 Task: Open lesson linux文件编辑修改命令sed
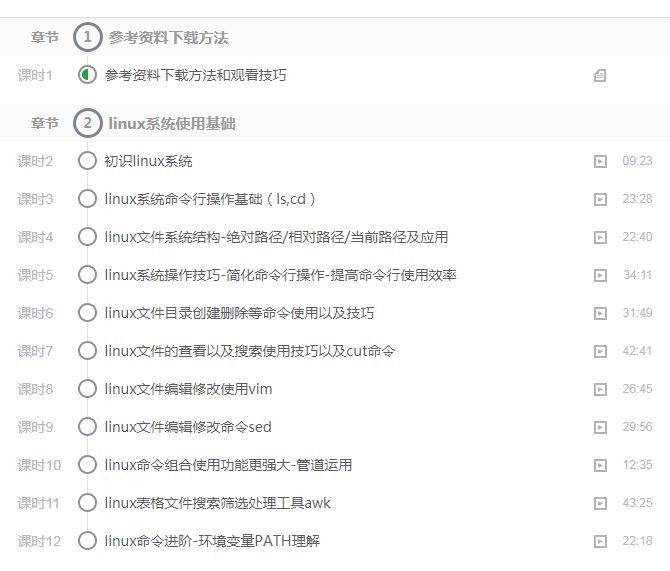188,427
